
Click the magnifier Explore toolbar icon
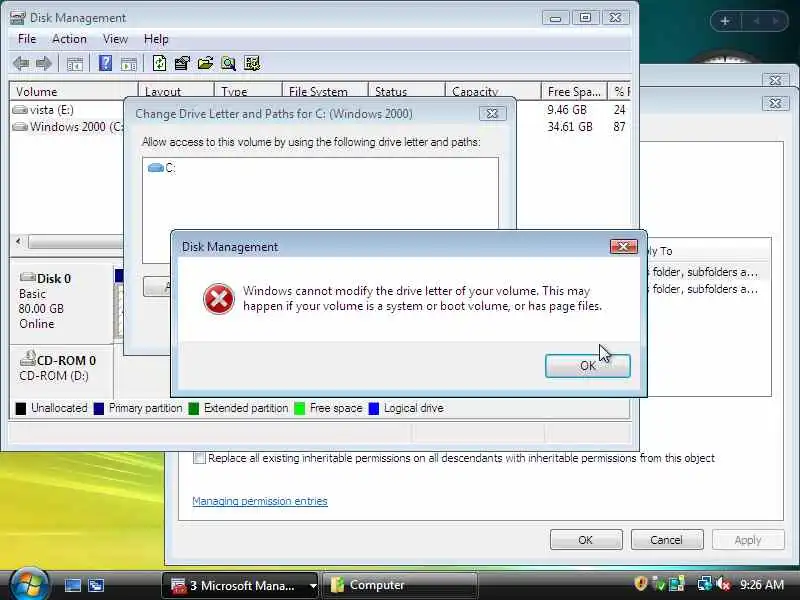[x=228, y=63]
